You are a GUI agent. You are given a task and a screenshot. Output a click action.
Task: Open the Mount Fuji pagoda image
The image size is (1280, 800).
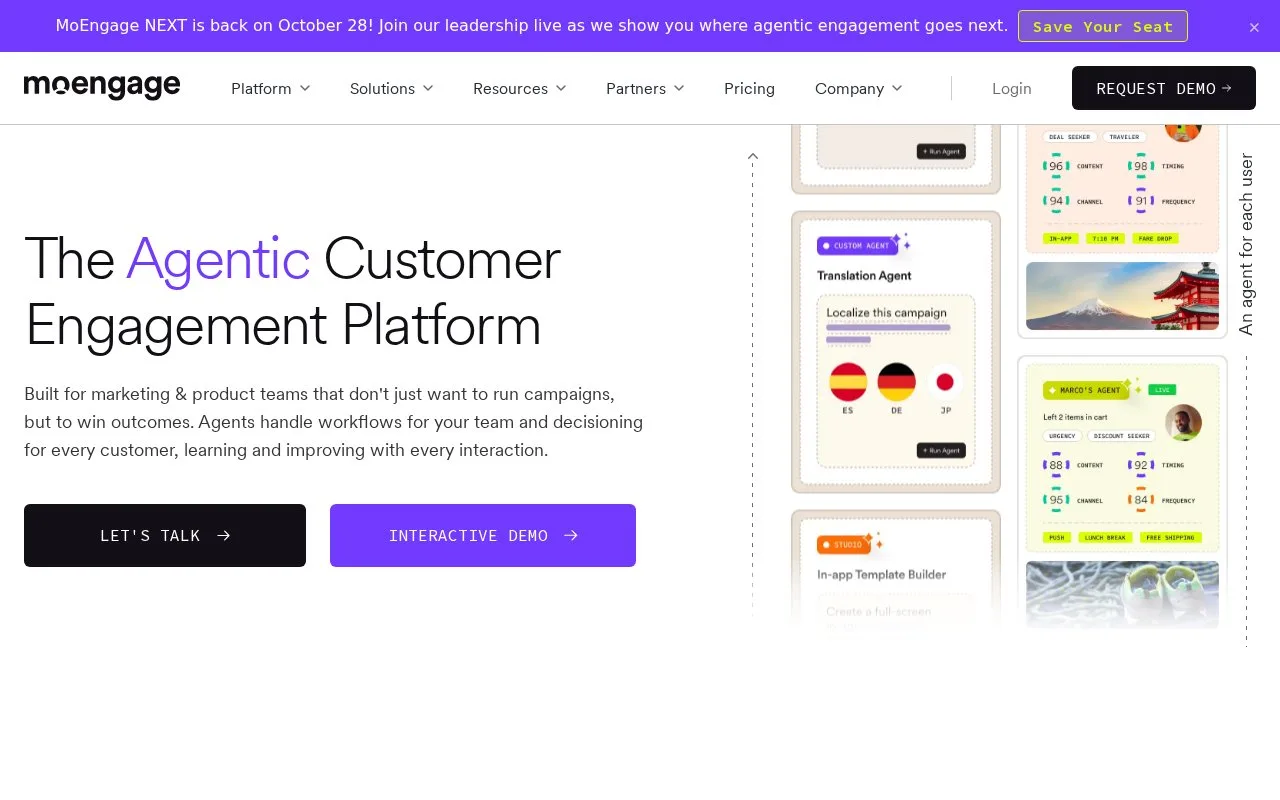pos(1122,296)
